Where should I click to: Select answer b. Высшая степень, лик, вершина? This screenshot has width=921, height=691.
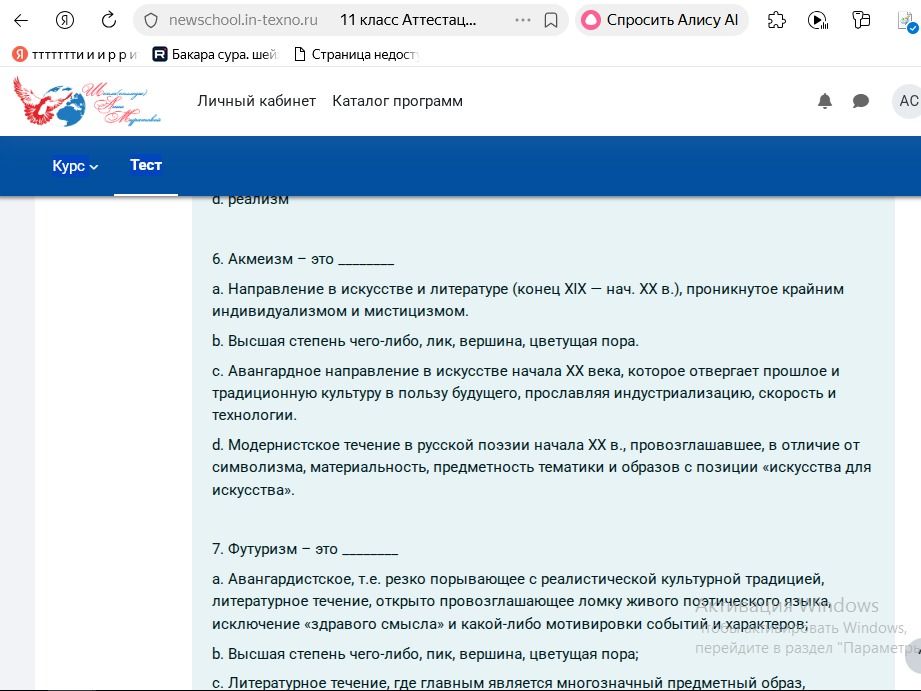[x=425, y=341]
